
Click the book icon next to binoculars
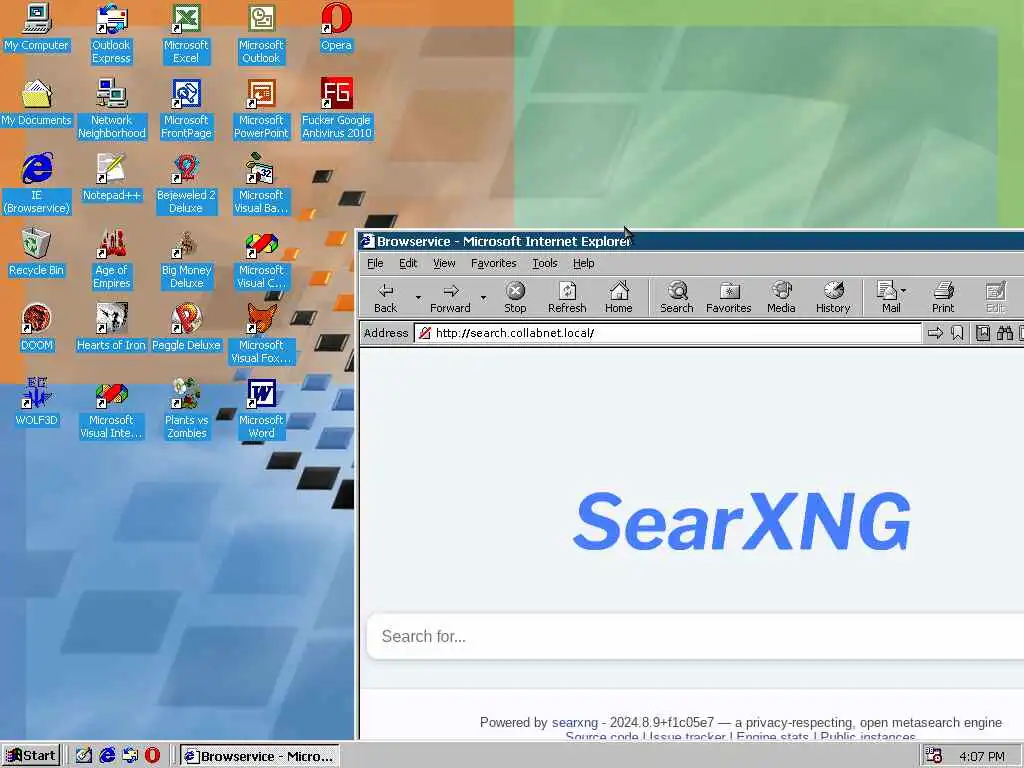click(x=983, y=333)
